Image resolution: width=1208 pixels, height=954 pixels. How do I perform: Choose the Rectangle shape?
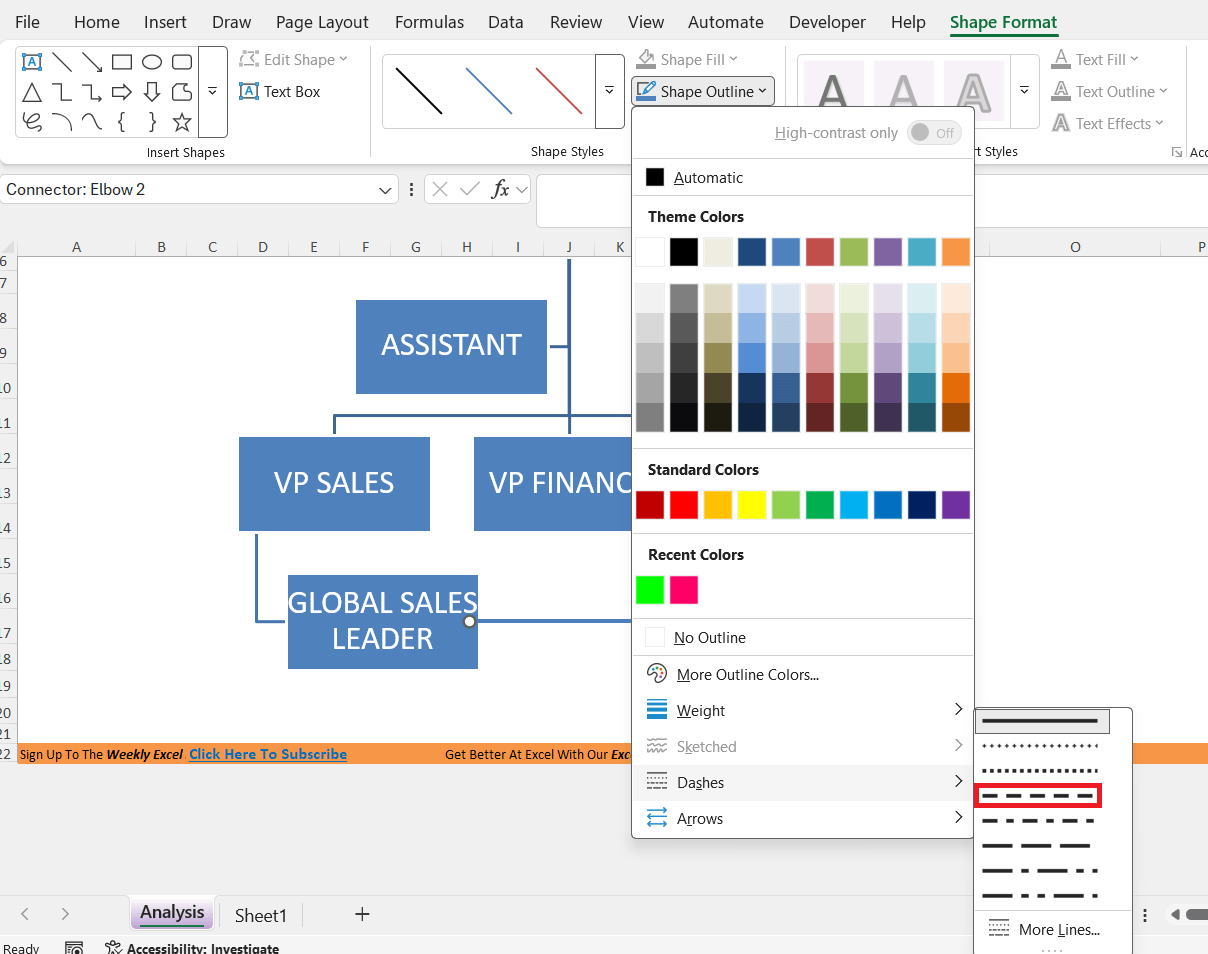pyautogui.click(x=122, y=62)
